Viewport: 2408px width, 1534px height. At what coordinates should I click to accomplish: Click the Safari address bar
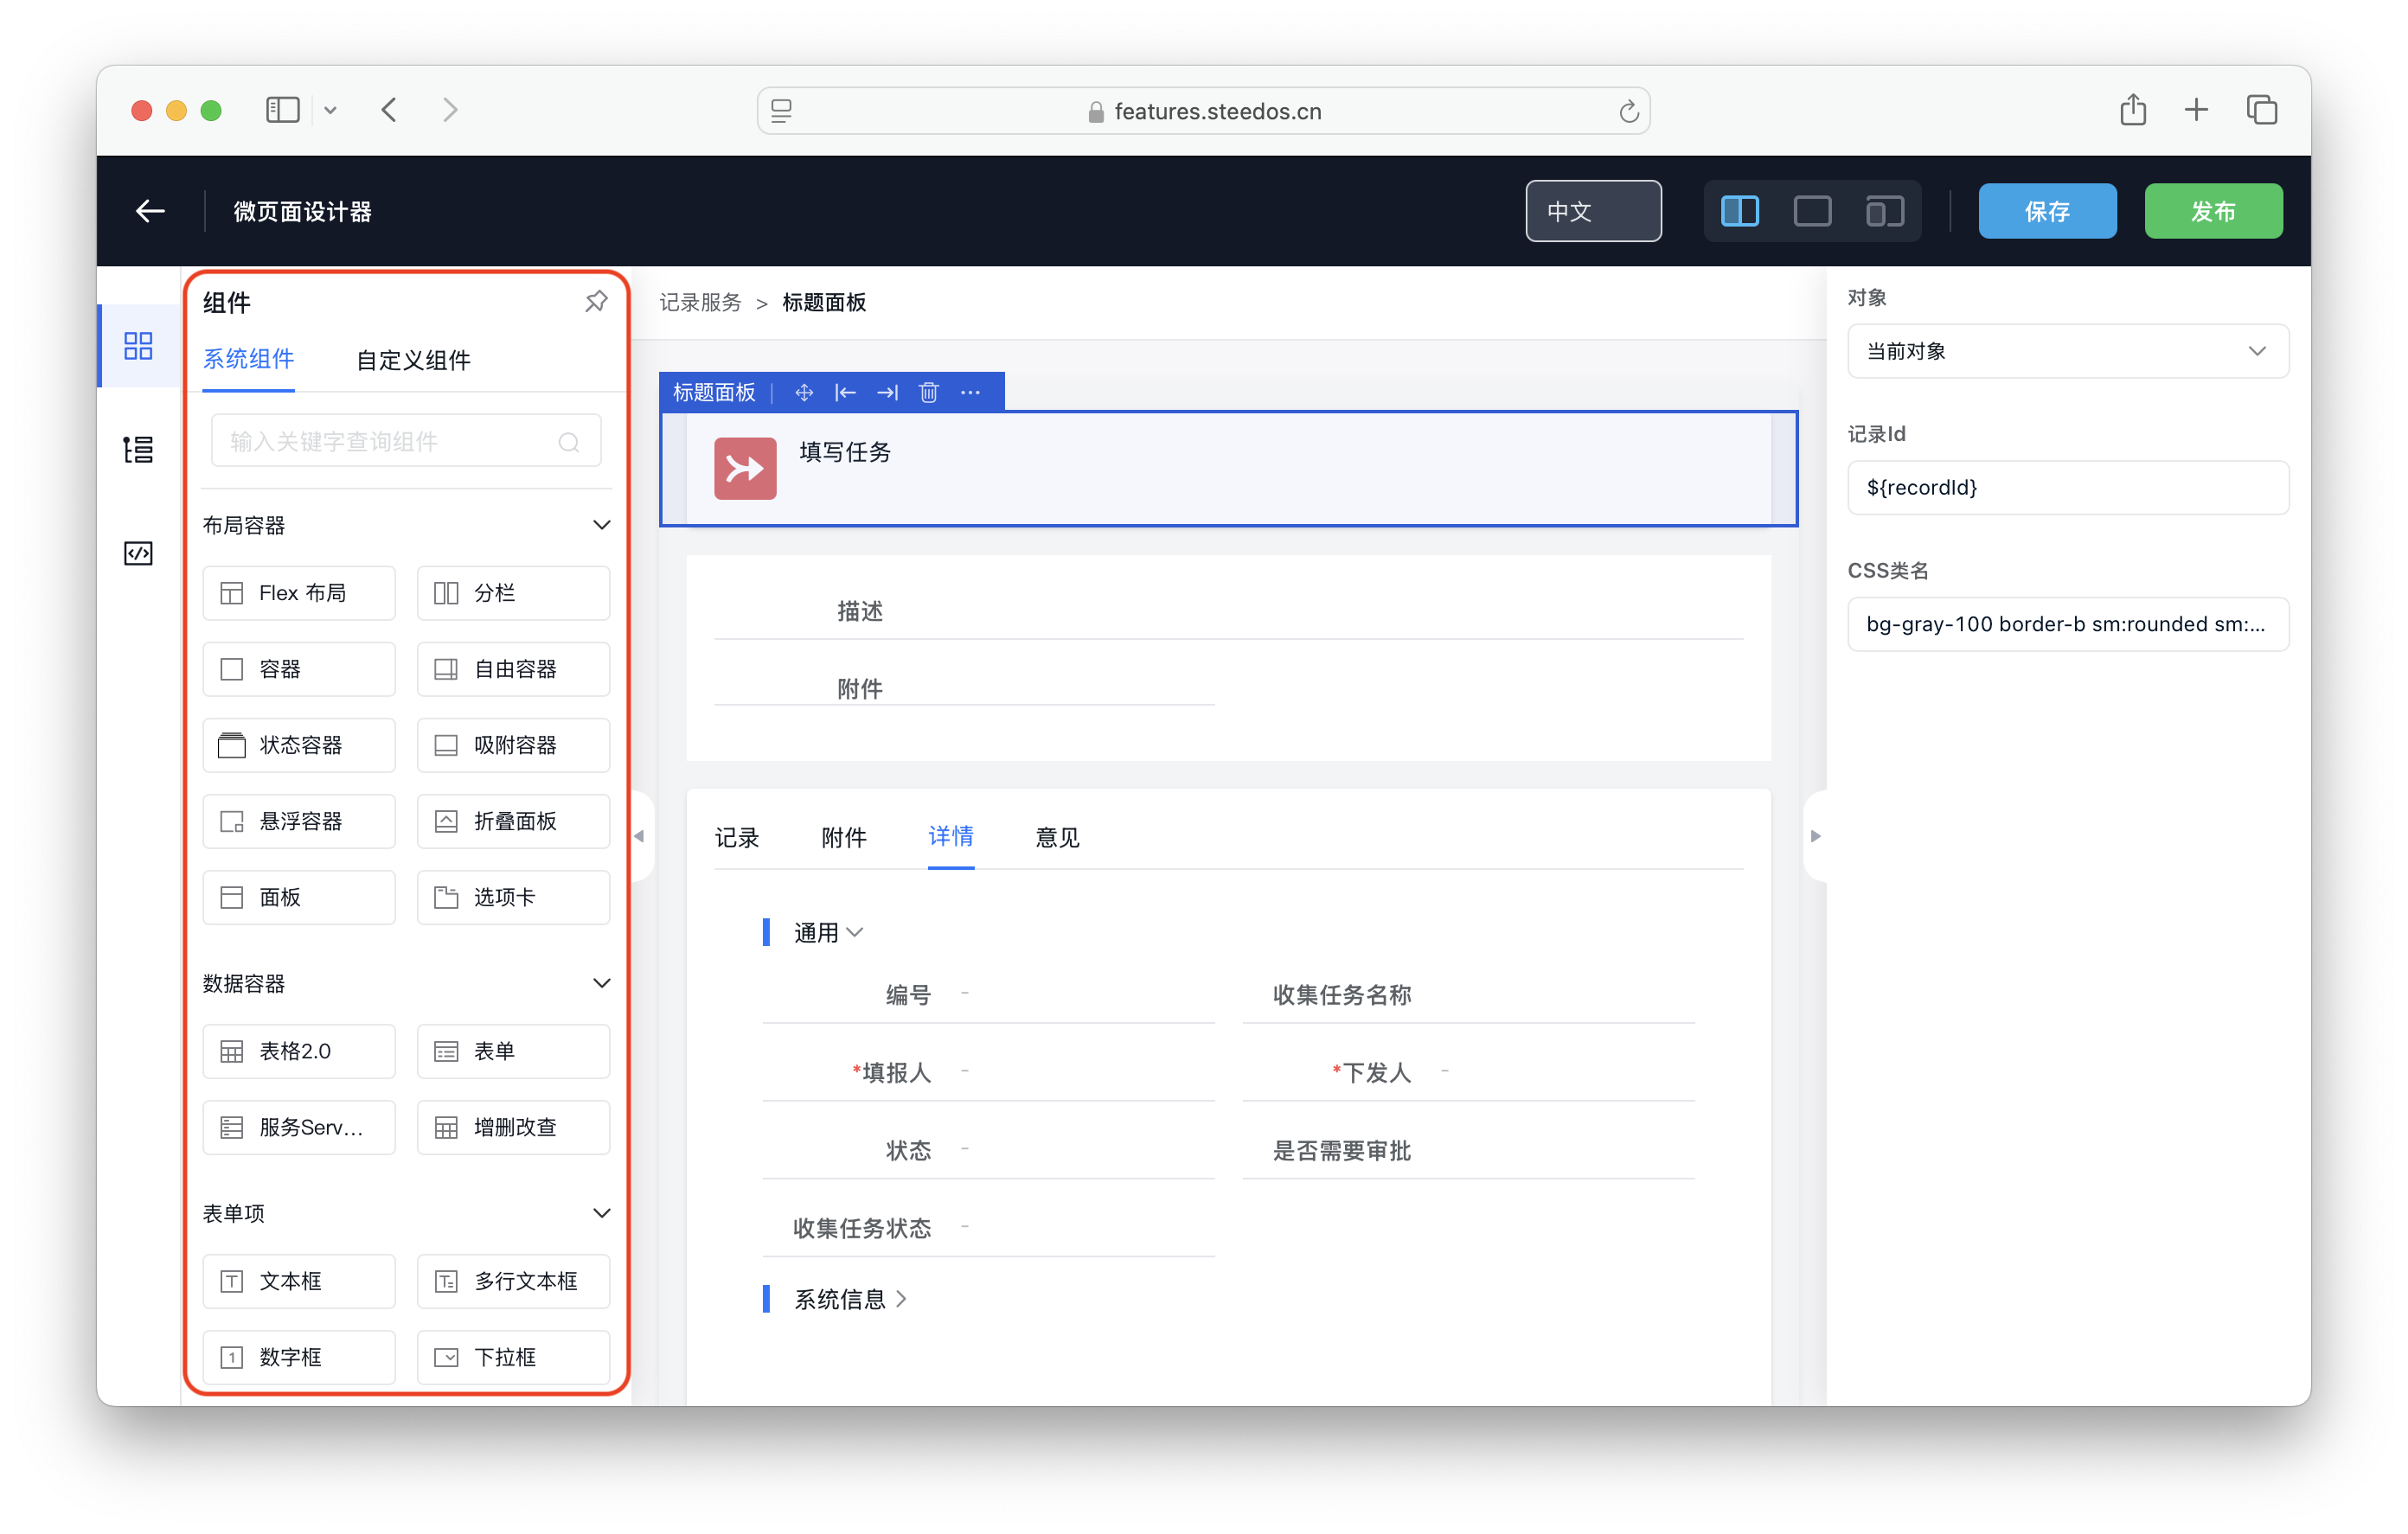[x=1203, y=111]
